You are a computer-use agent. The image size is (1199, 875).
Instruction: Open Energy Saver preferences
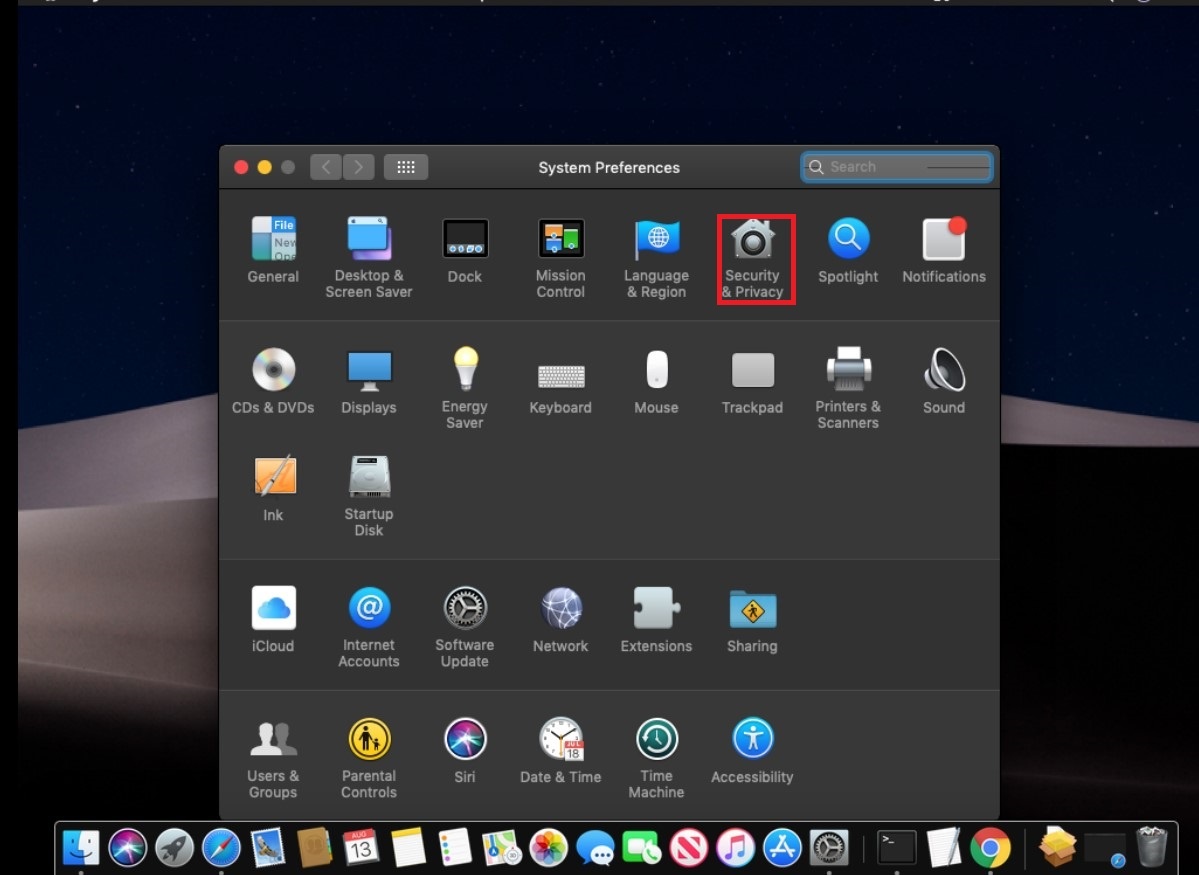coord(465,389)
